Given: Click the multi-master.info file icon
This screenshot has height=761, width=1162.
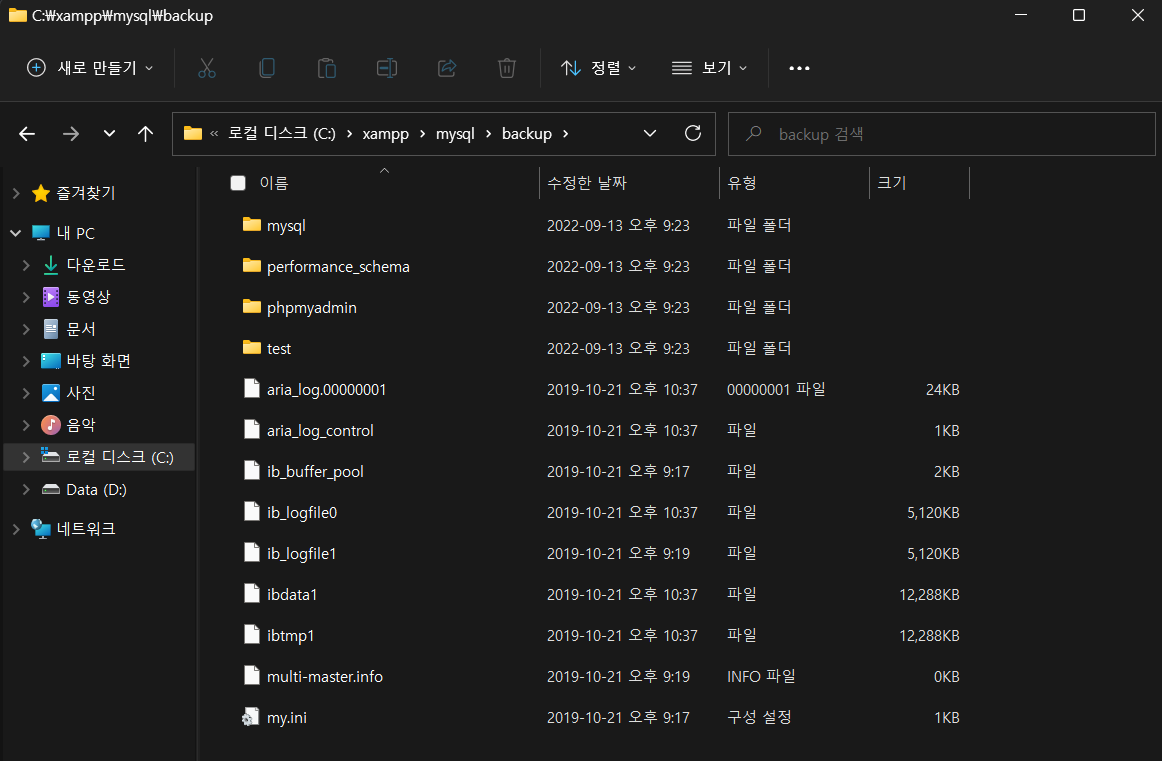Looking at the screenshot, I should coord(252,676).
